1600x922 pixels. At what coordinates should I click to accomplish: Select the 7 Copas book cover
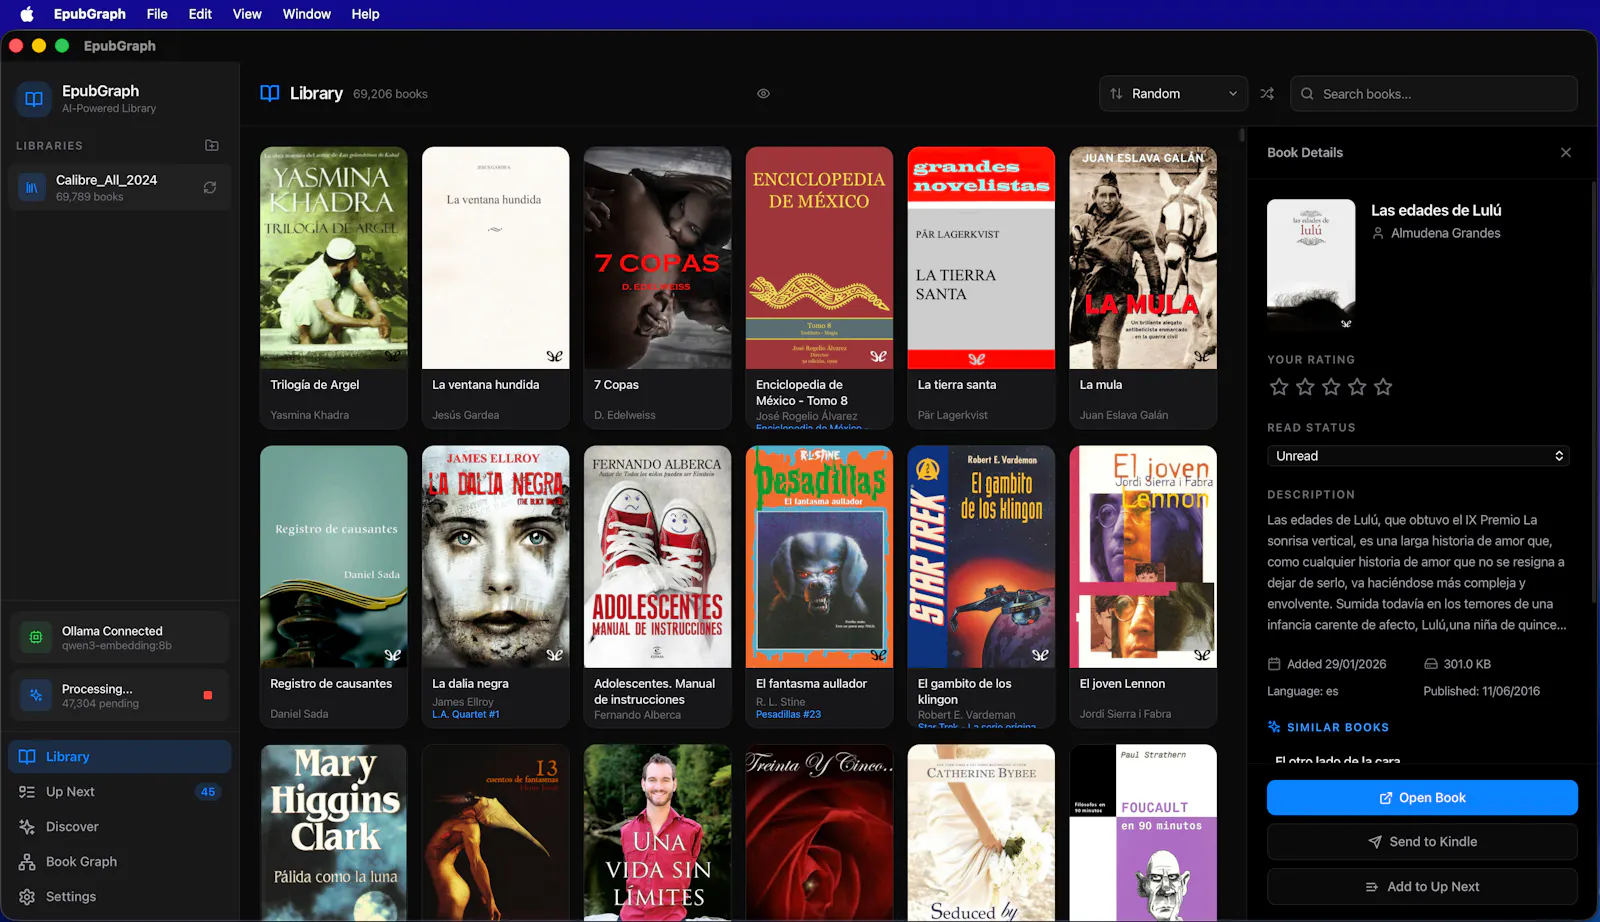pyautogui.click(x=658, y=258)
